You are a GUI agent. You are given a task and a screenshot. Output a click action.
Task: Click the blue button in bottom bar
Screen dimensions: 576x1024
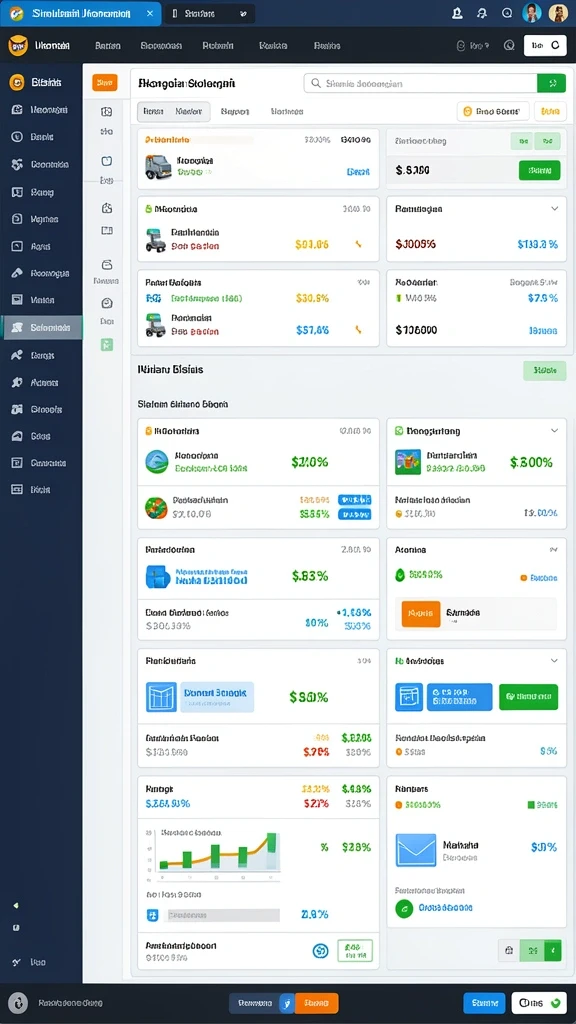click(x=484, y=1002)
